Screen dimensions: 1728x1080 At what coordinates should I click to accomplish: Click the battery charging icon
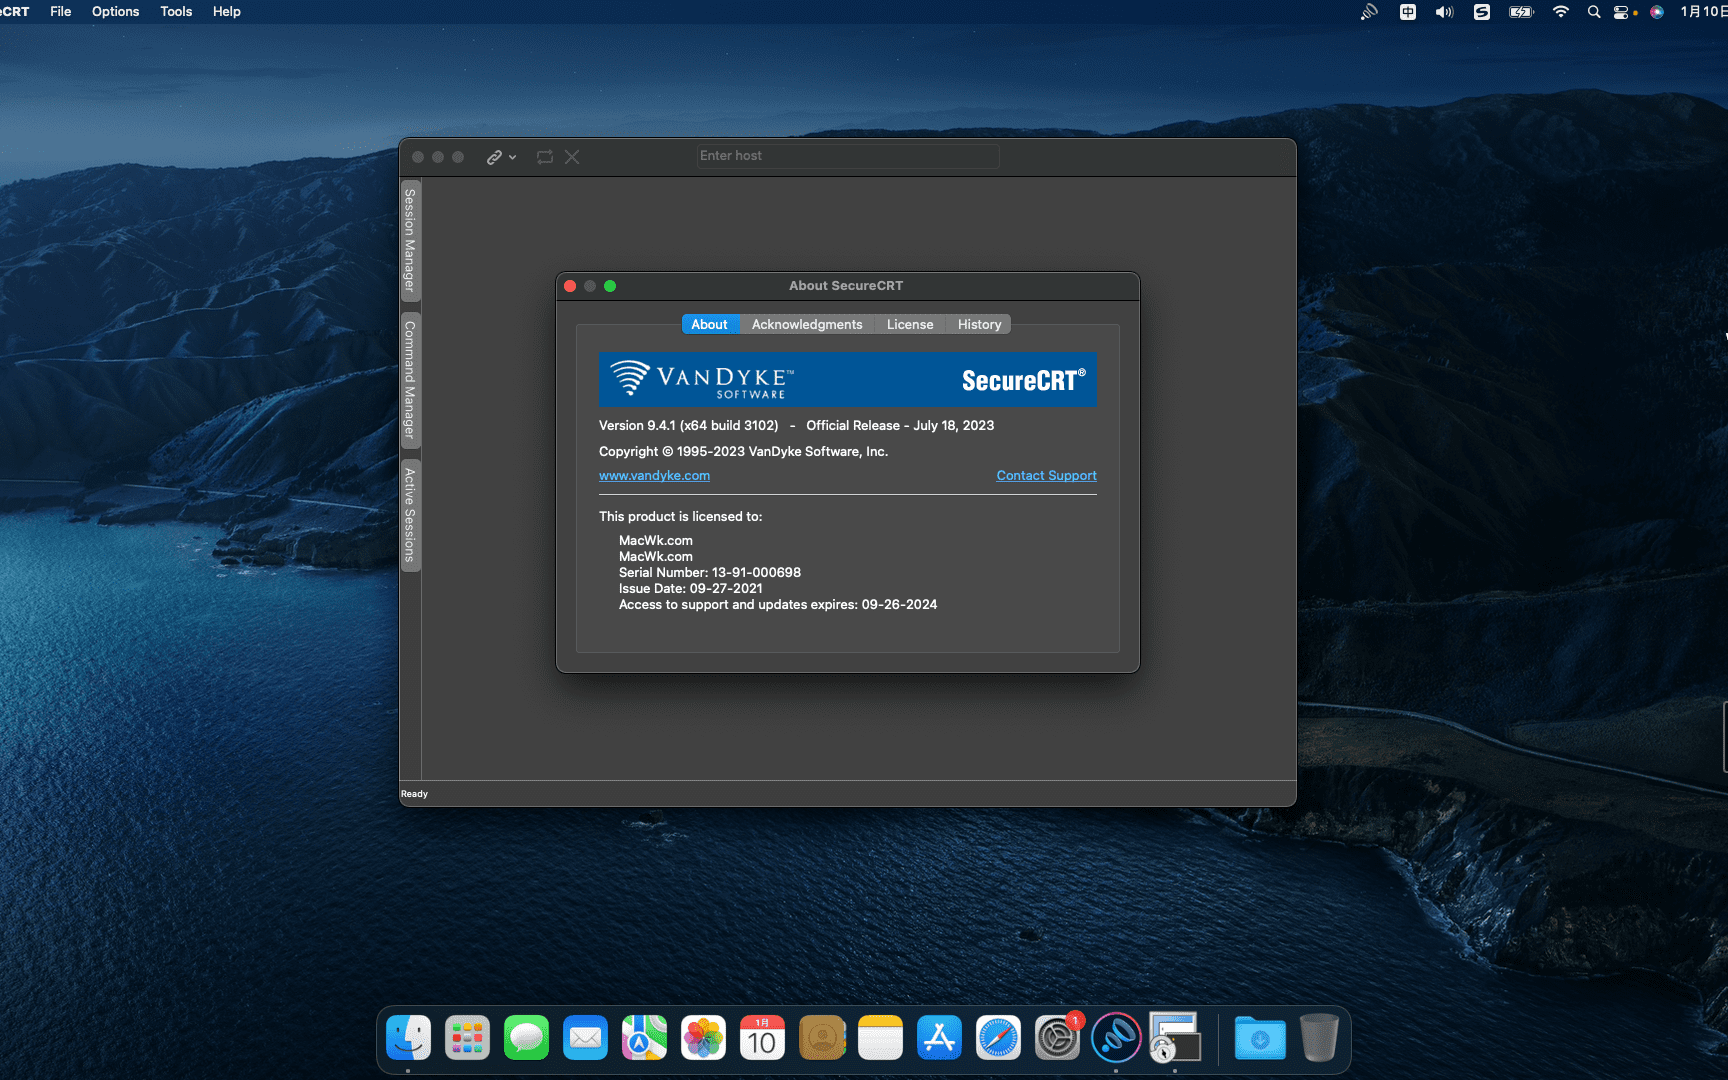(1521, 12)
